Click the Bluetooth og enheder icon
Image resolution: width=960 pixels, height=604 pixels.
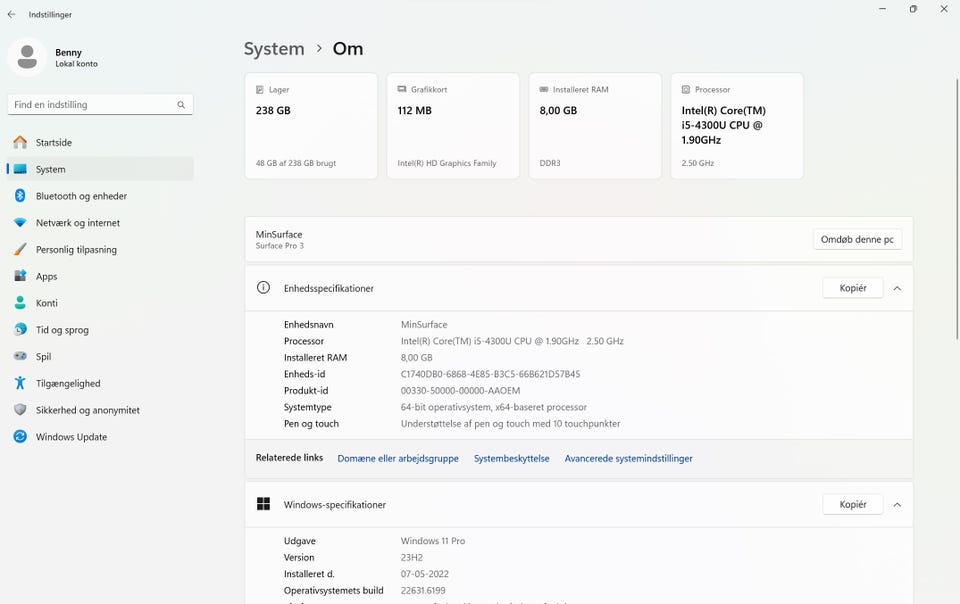click(20, 196)
